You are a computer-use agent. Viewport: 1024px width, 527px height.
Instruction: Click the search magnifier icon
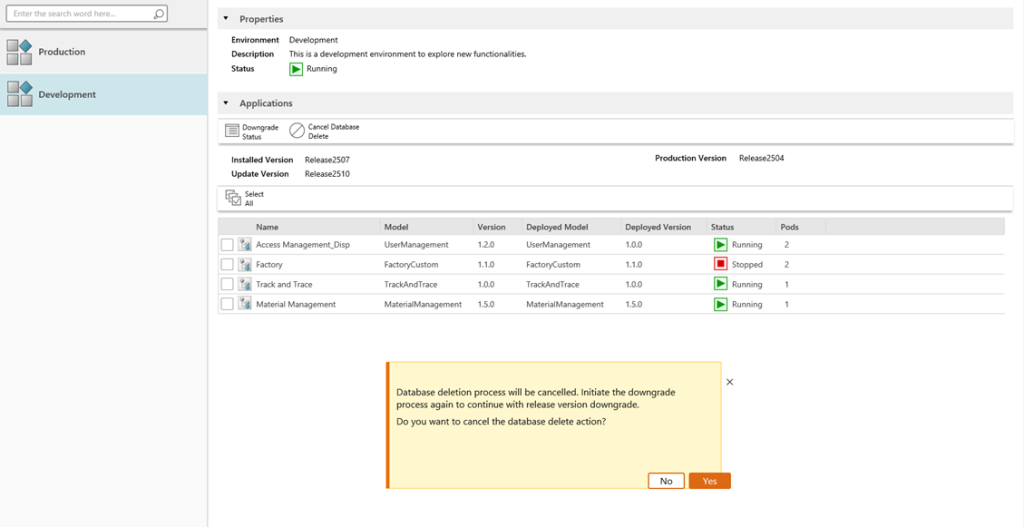coord(158,14)
